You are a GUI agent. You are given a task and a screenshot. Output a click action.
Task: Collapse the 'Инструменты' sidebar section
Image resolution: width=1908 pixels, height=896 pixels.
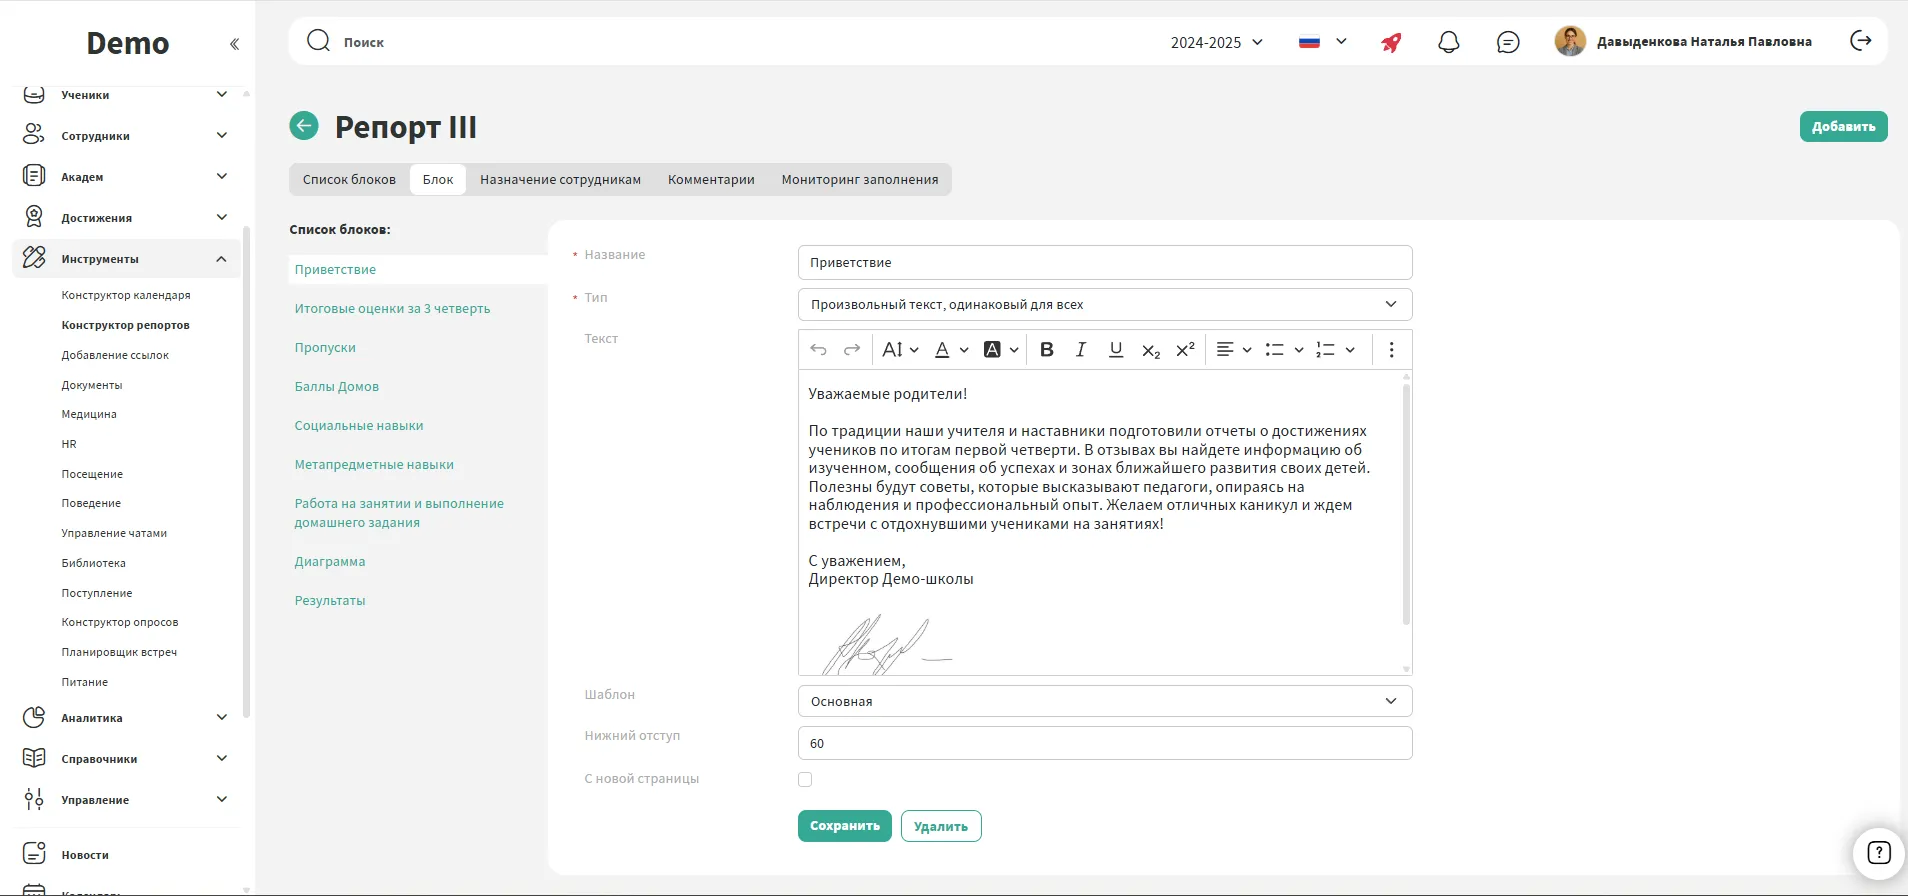coord(221,259)
